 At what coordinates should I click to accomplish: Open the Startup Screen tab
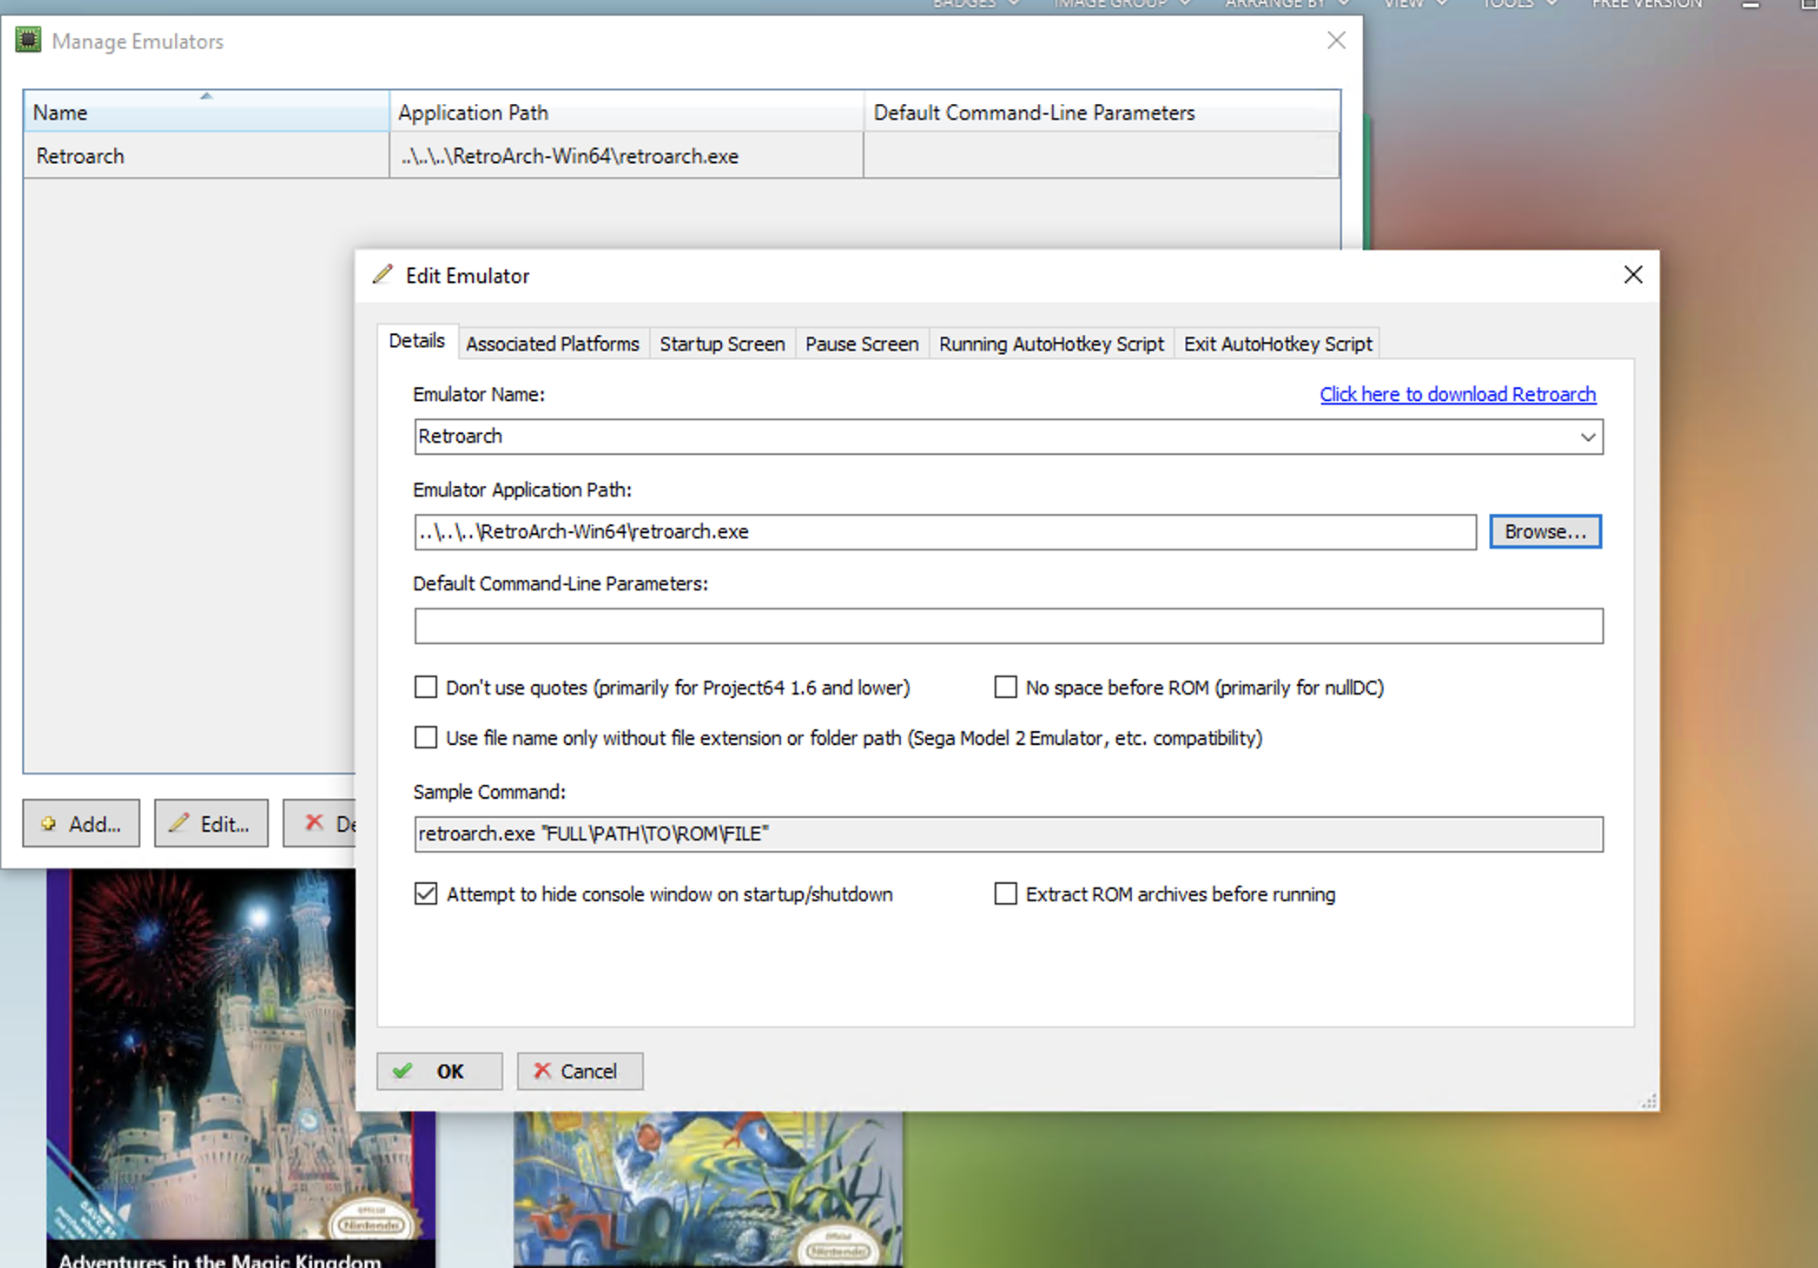point(722,344)
